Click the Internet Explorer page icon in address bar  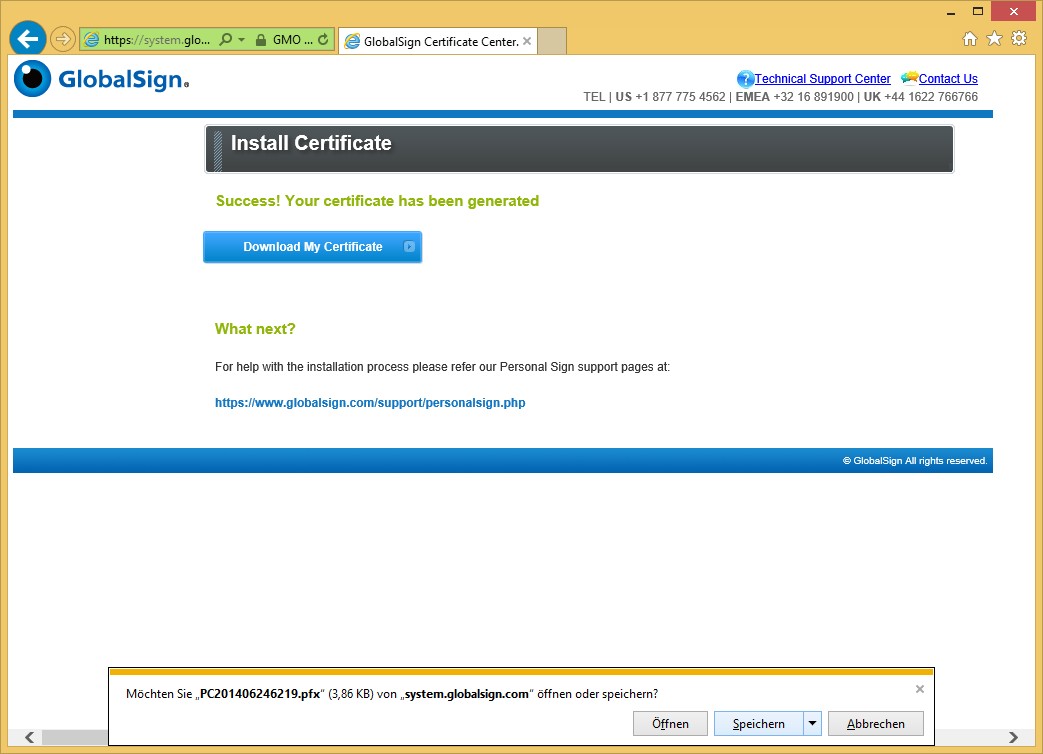coord(92,40)
